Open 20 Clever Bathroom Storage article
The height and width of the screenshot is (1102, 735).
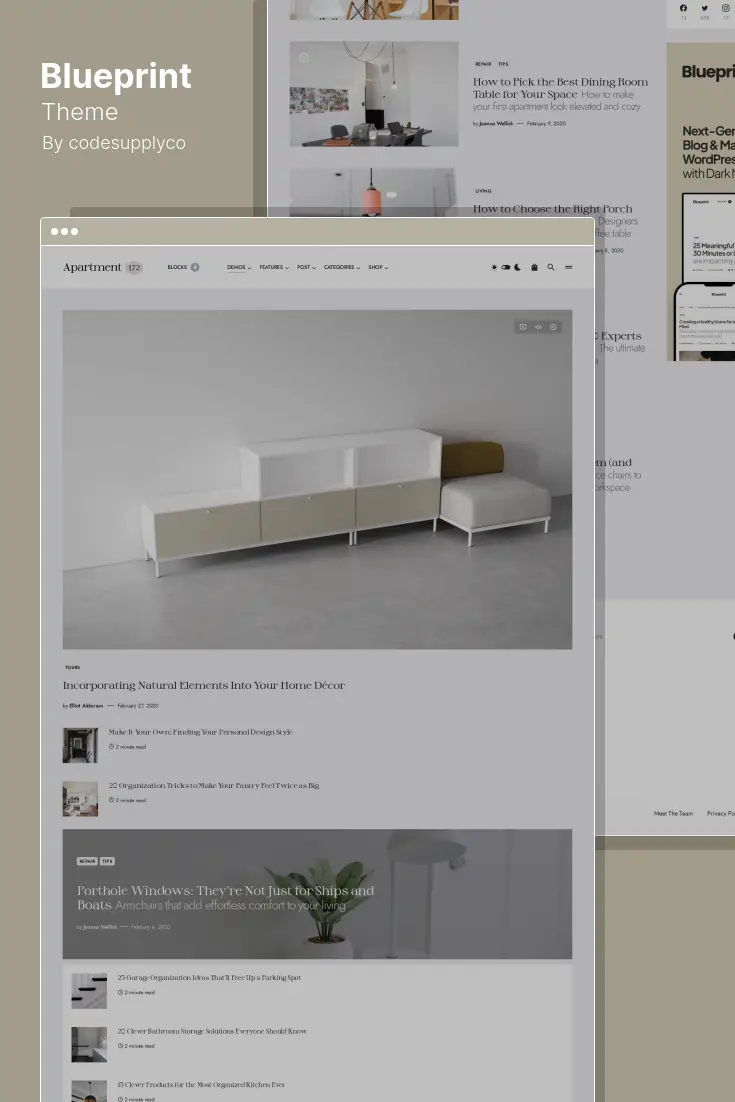coord(212,1031)
